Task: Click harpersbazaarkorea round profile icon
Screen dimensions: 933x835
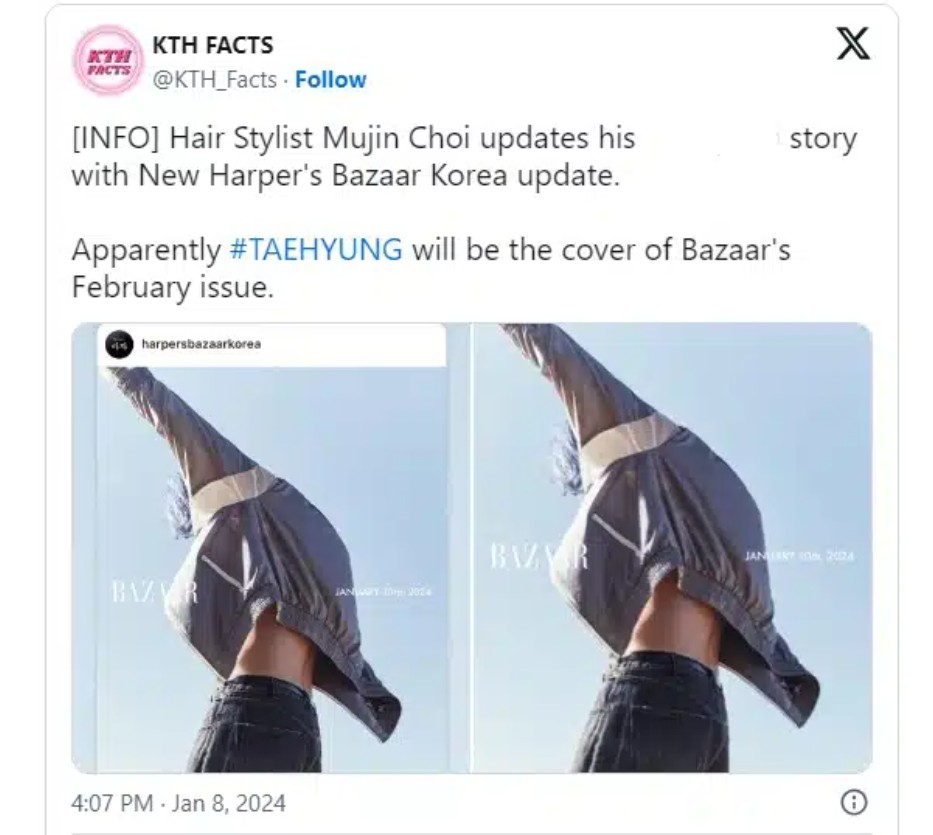Action: pyautogui.click(x=119, y=344)
